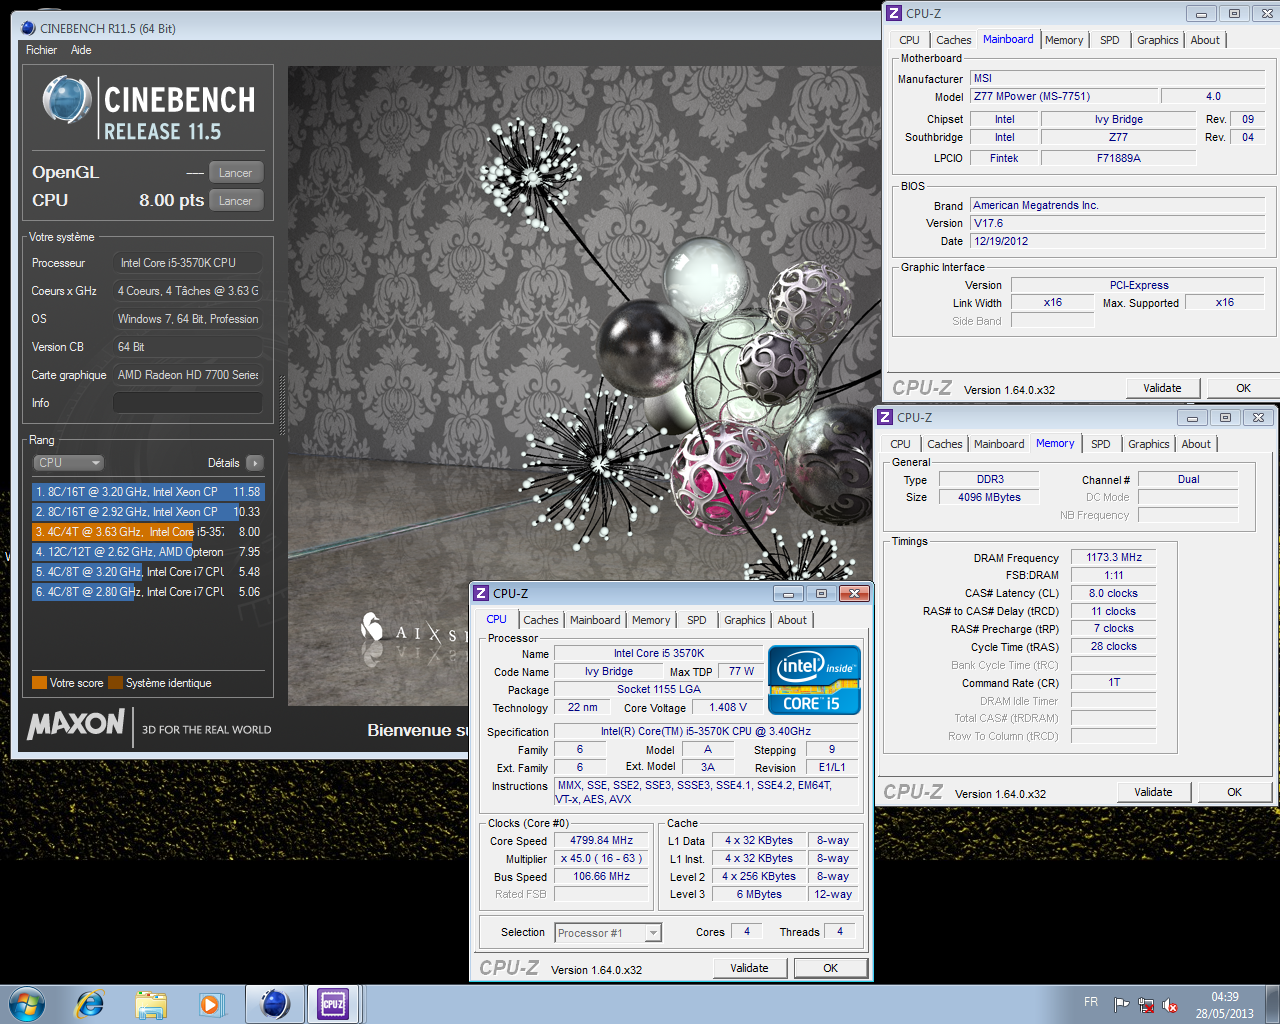This screenshot has width=1280, height=1024.
Task: Run the OpenGL test with Lancer
Action: coord(236,173)
